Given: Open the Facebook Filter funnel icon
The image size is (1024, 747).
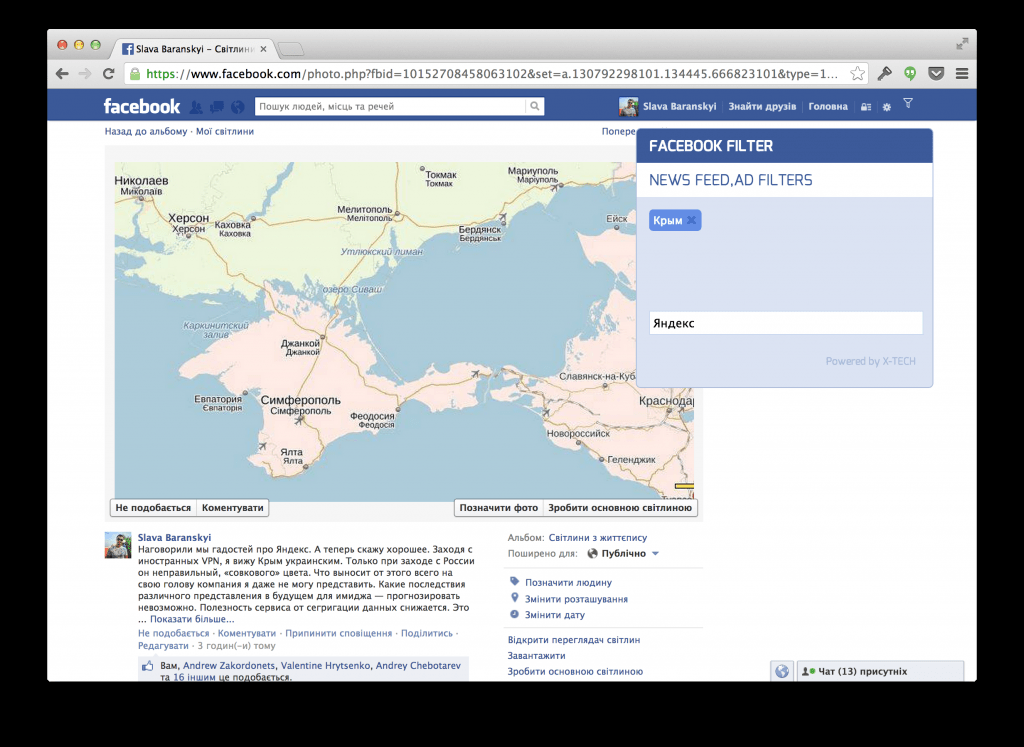Looking at the screenshot, I should pyautogui.click(x=908, y=104).
